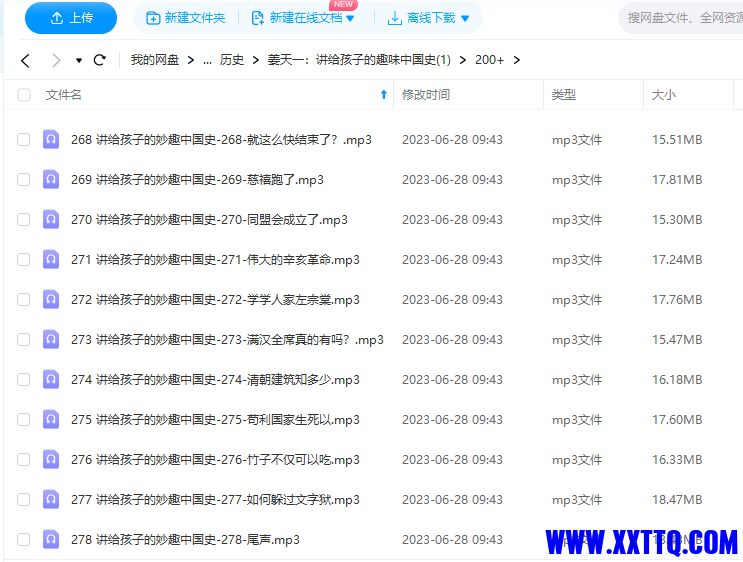
Task: Click the upload arrow icon in 上传
Action: (x=57, y=18)
